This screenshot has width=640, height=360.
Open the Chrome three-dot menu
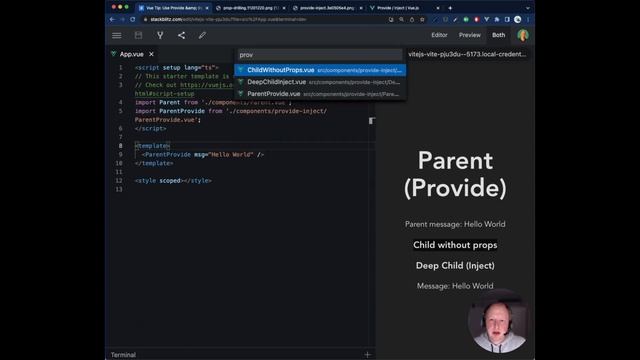click(528, 19)
